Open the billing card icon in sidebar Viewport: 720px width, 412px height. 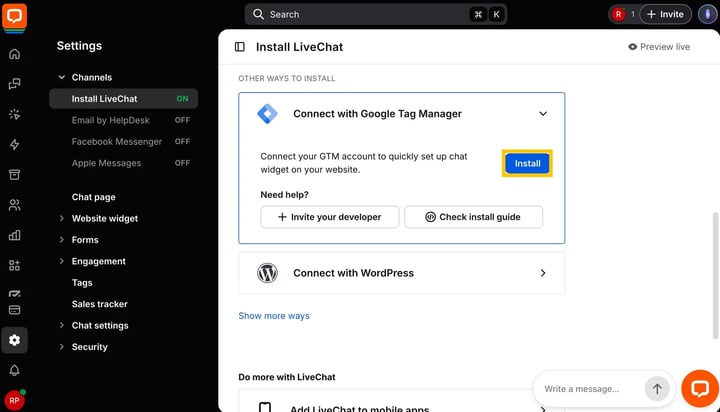click(14, 310)
